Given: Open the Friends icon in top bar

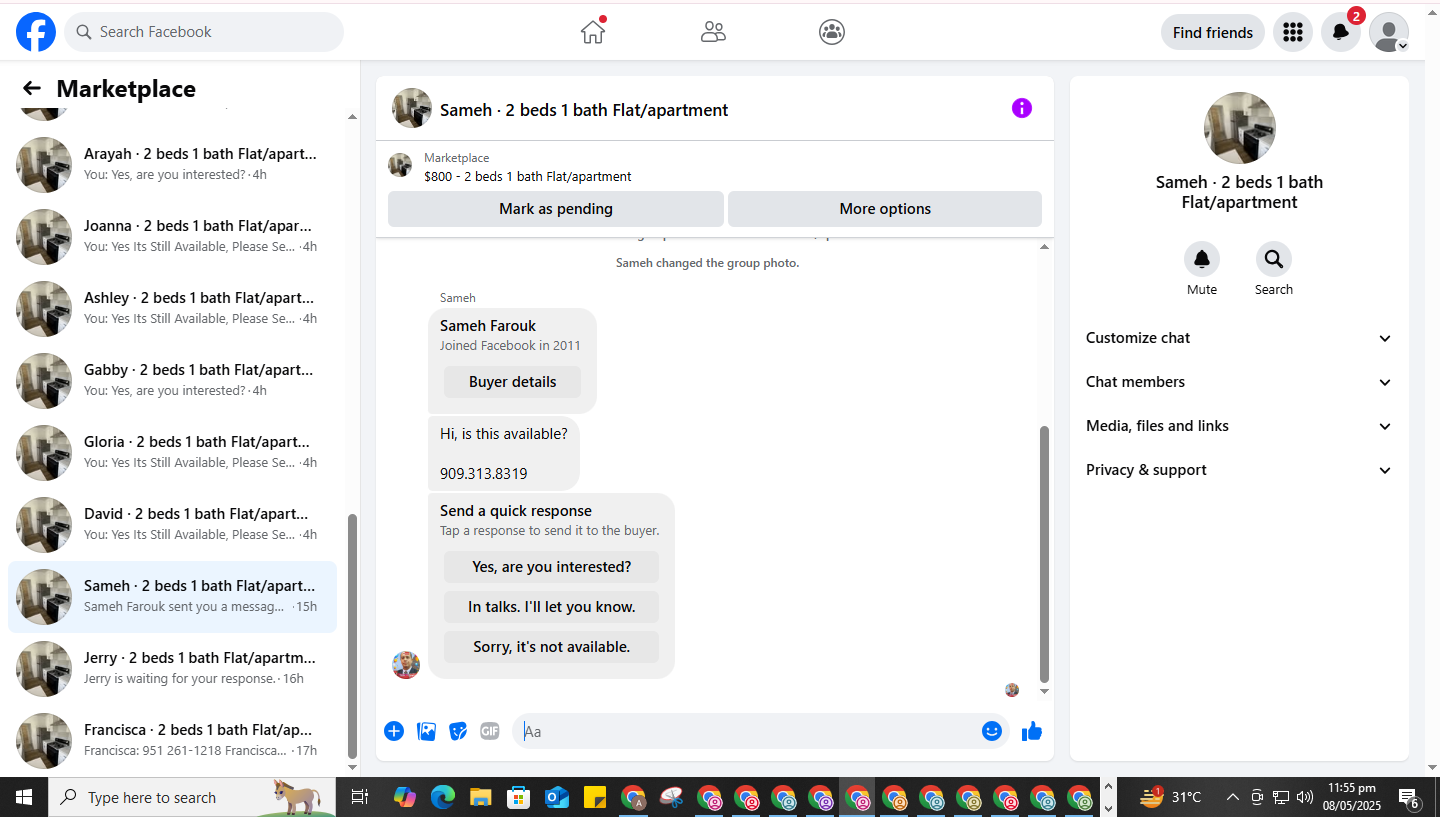Looking at the screenshot, I should click(713, 32).
